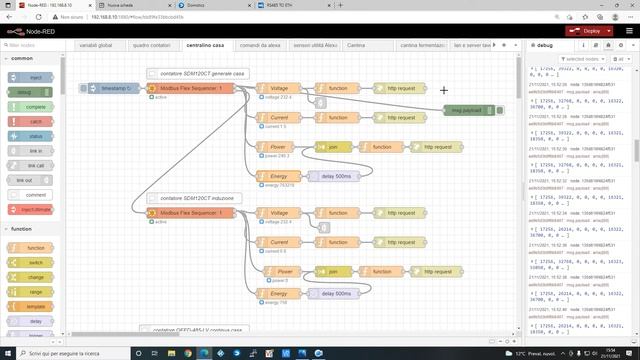
Task: Trigger the timestamp inject node button
Action: click(83, 88)
